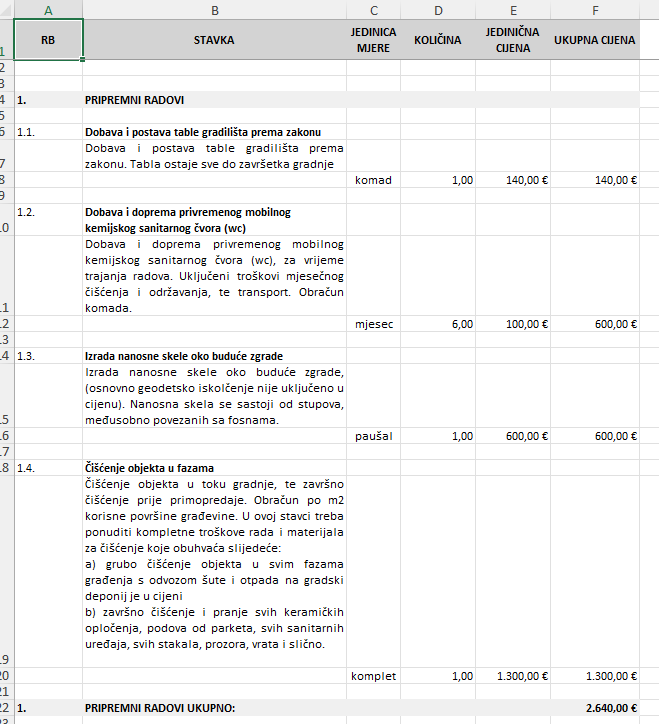Select the KOLIČINA header cell
The width and height of the screenshot is (659, 724).
pos(437,40)
